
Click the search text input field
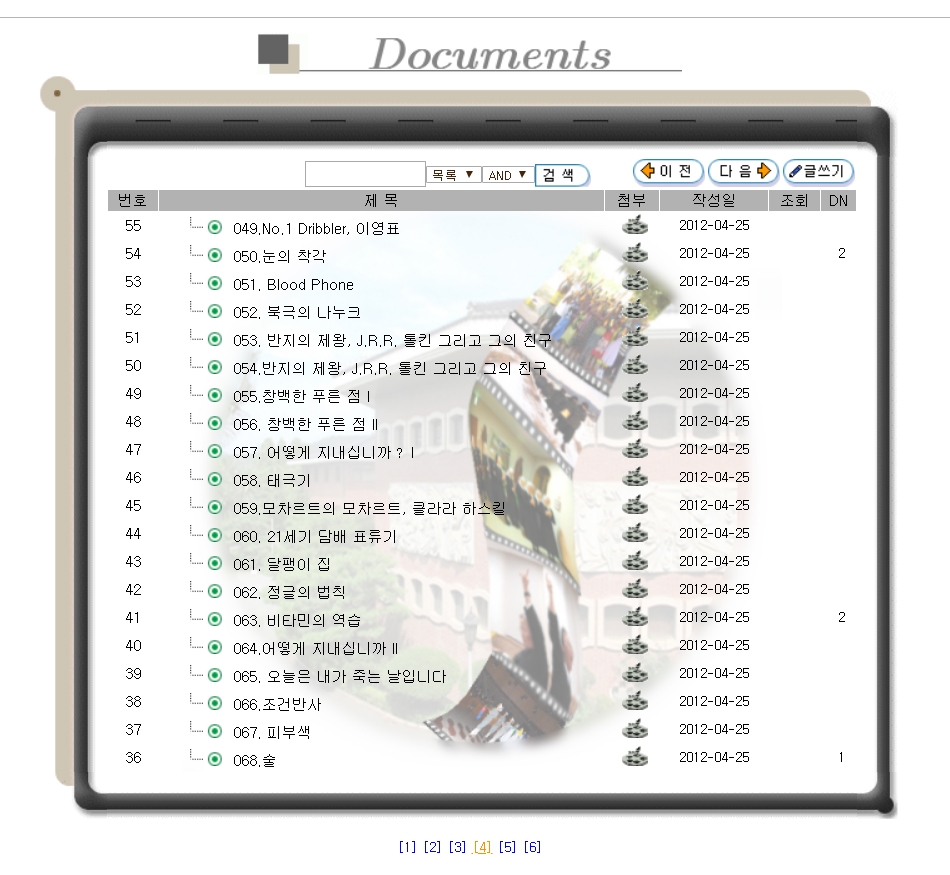(x=365, y=174)
